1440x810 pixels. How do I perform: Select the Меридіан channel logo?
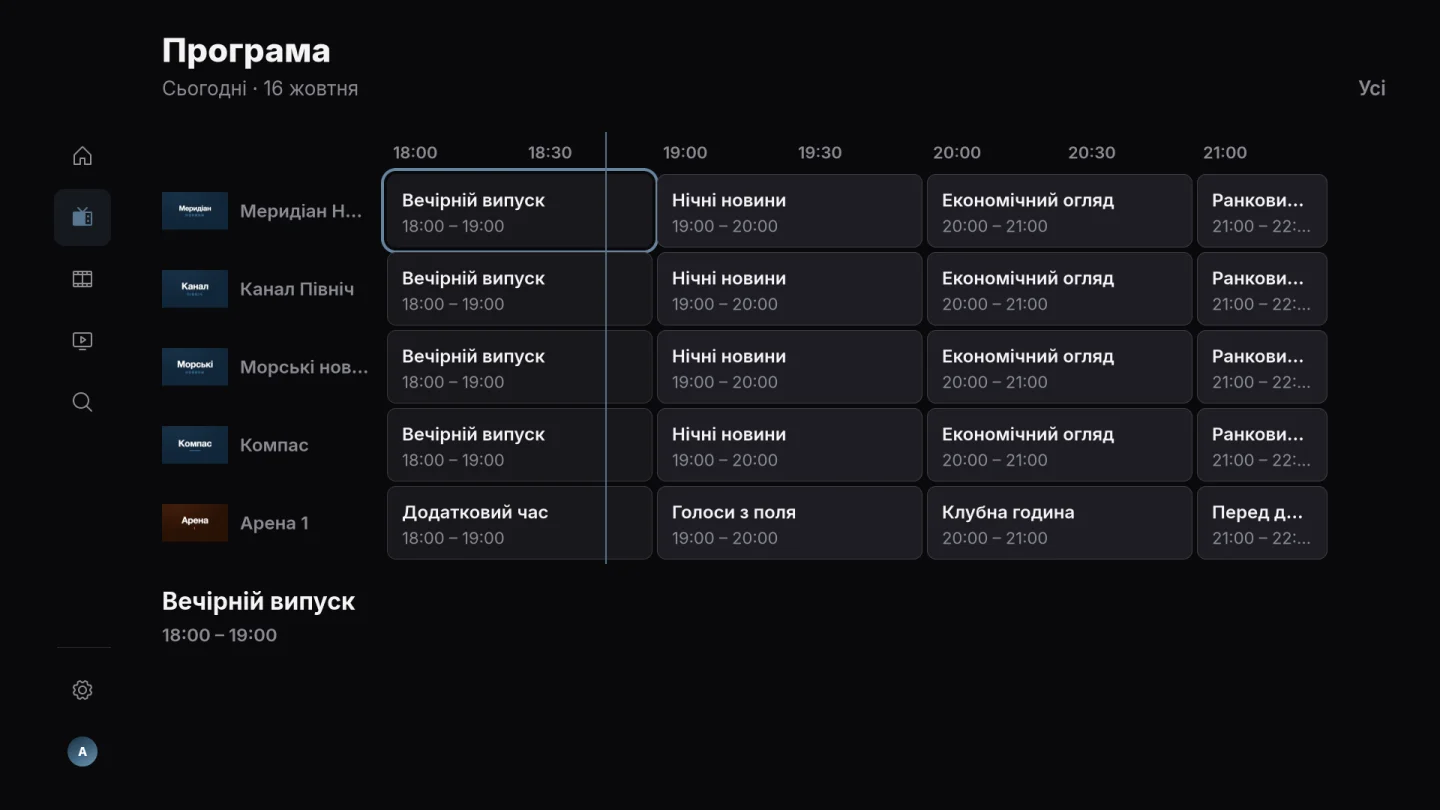coord(195,211)
